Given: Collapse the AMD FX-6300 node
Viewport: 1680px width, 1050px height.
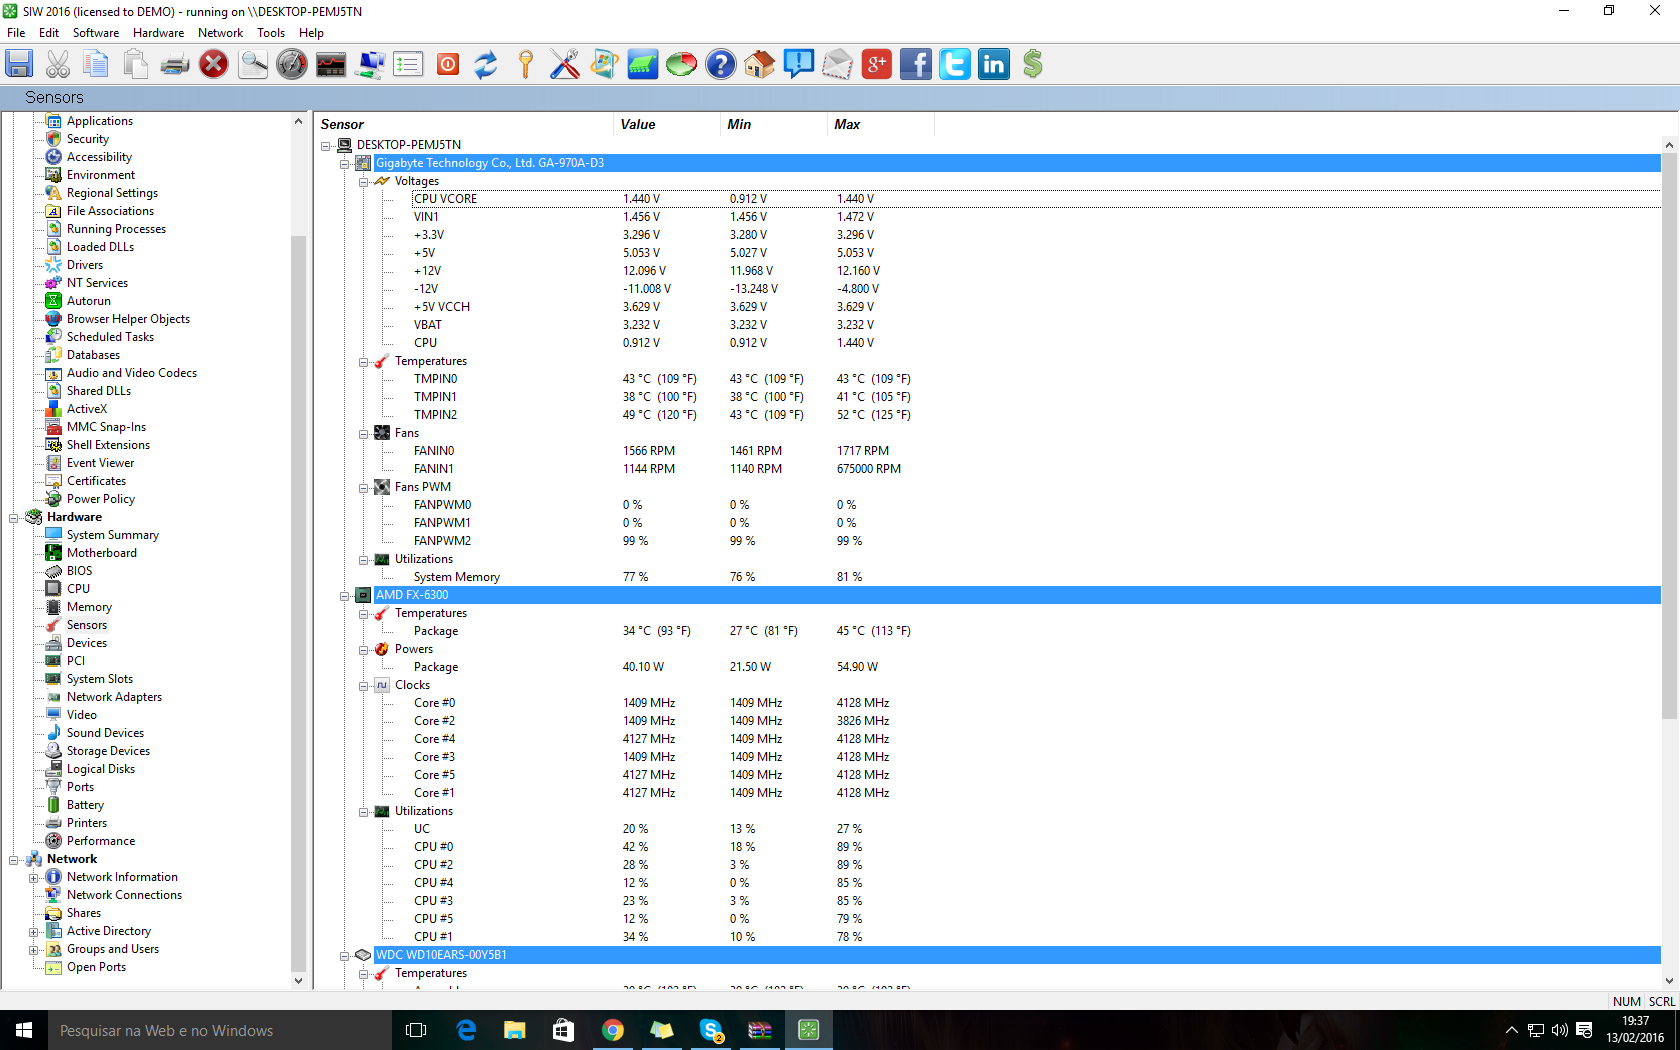Looking at the screenshot, I should point(345,596).
